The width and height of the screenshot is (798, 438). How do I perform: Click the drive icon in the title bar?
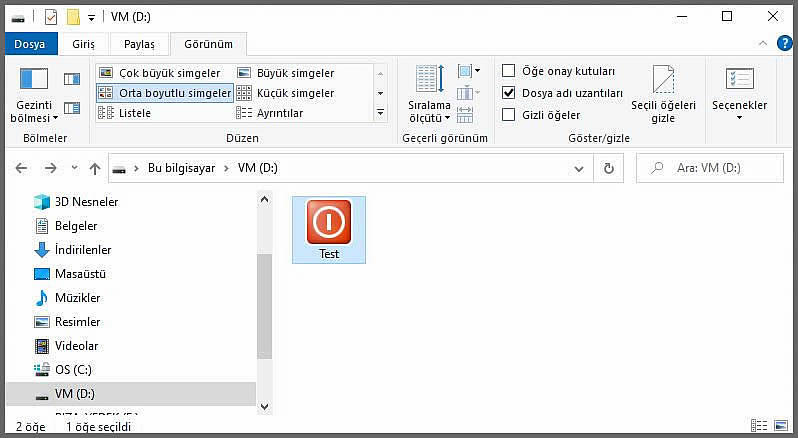tap(18, 19)
